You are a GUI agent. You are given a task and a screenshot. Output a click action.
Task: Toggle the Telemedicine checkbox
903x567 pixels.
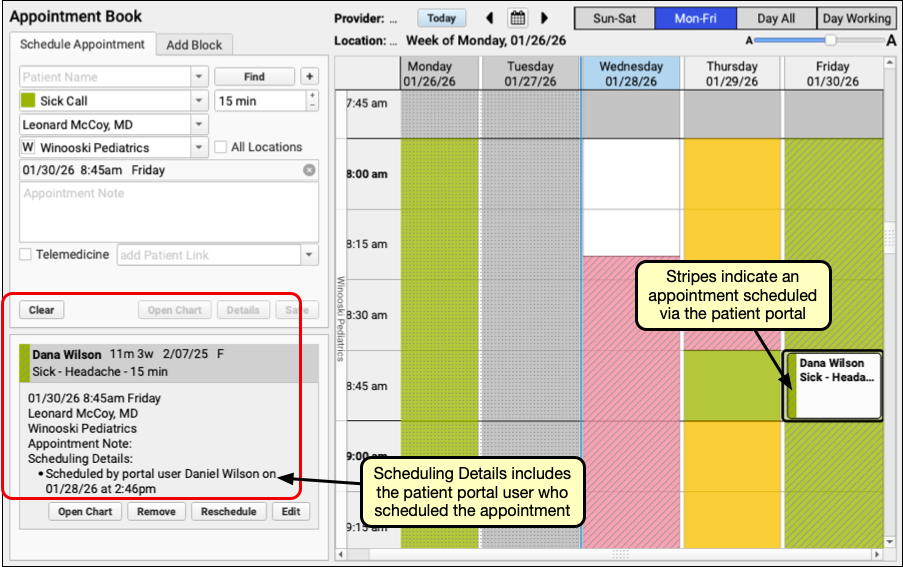pyautogui.click(x=26, y=255)
